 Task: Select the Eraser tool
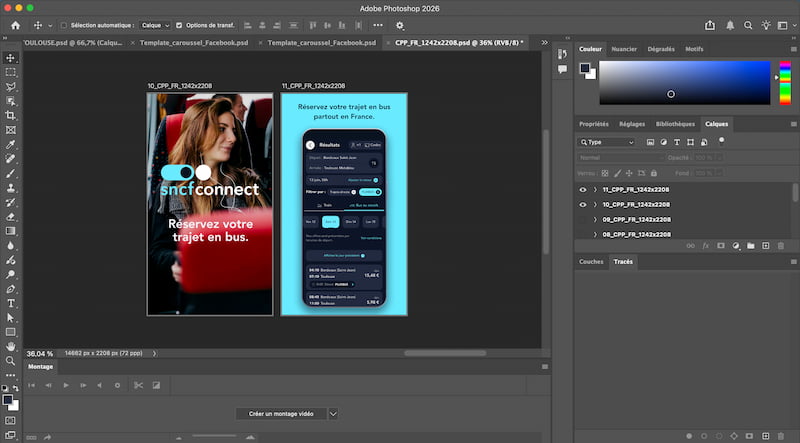(10, 217)
